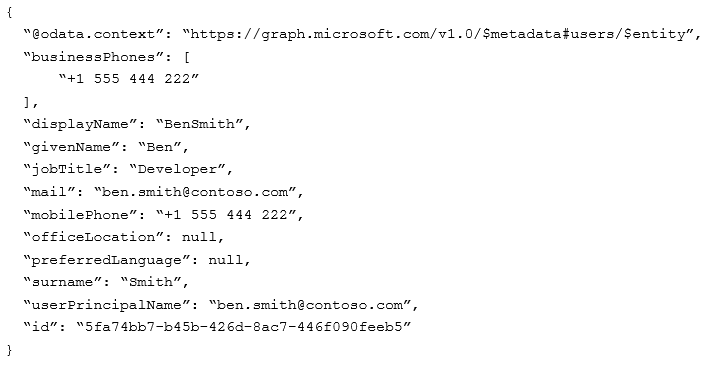Image resolution: width=718 pixels, height=365 pixels.
Task: Click the business phone number "+1 555 444 222"
Action: tap(129, 79)
